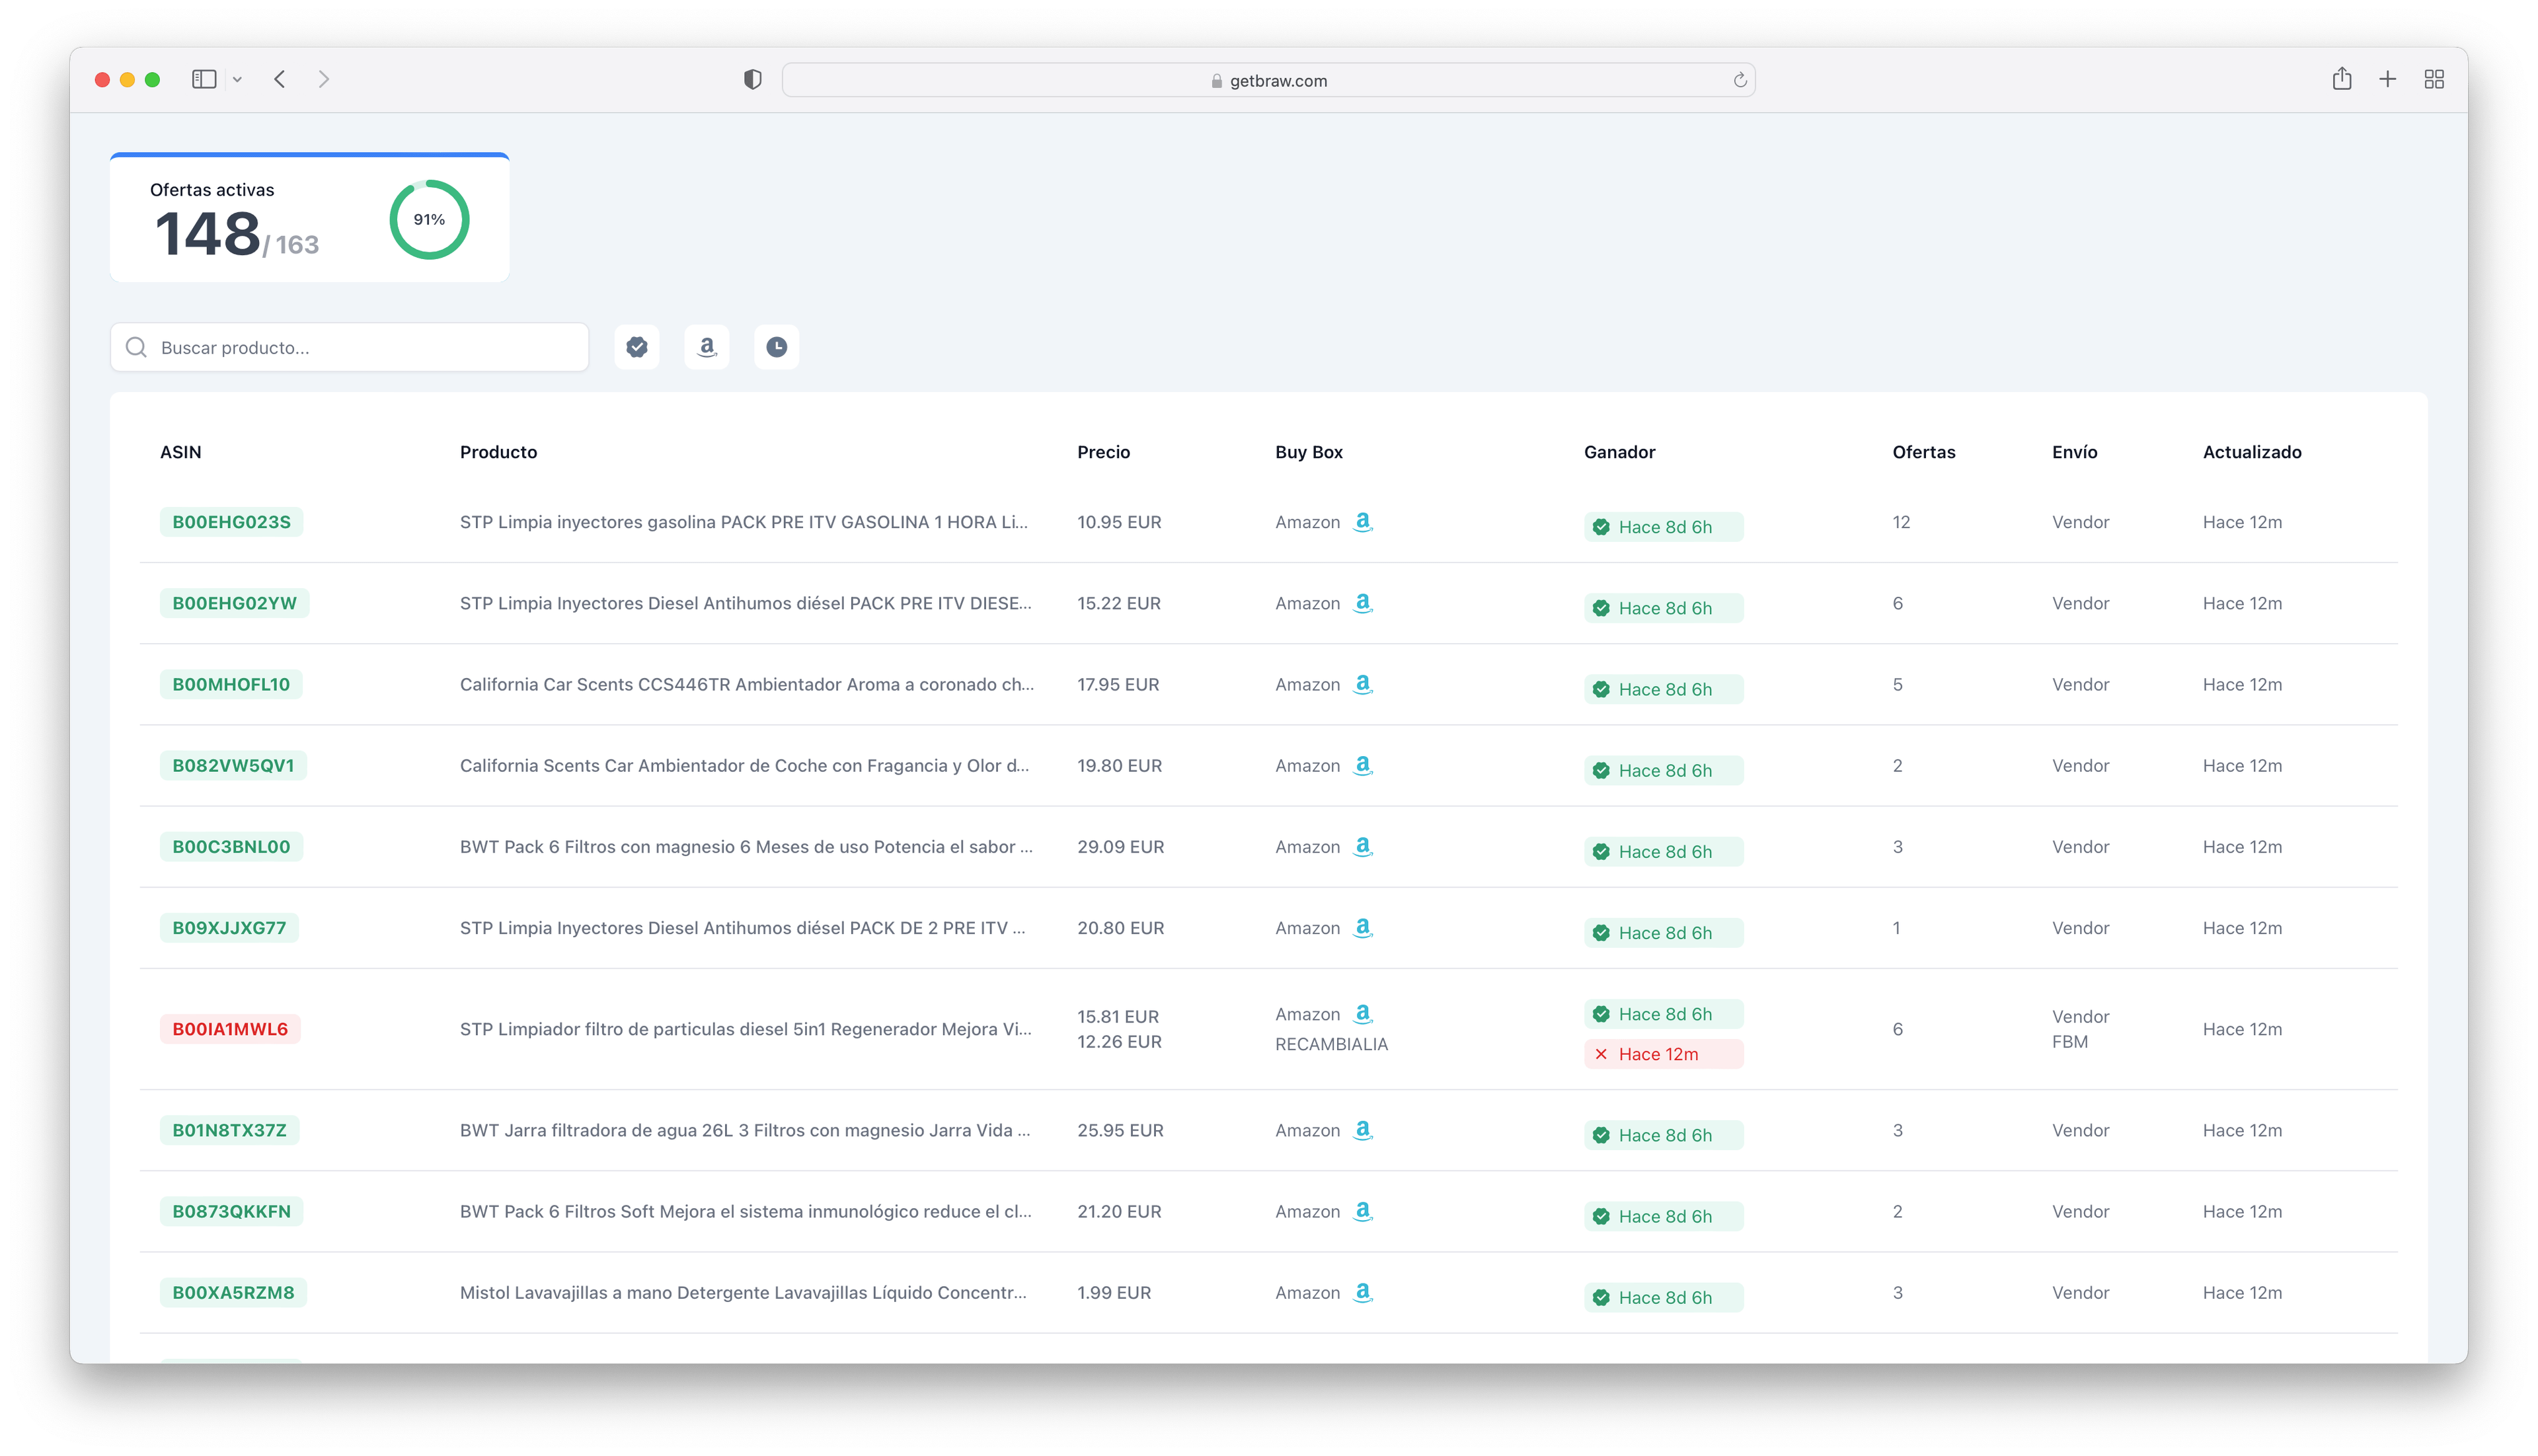Sort by the Actualizado column header
Screen dimensions: 2538x1456
[x=2251, y=452]
